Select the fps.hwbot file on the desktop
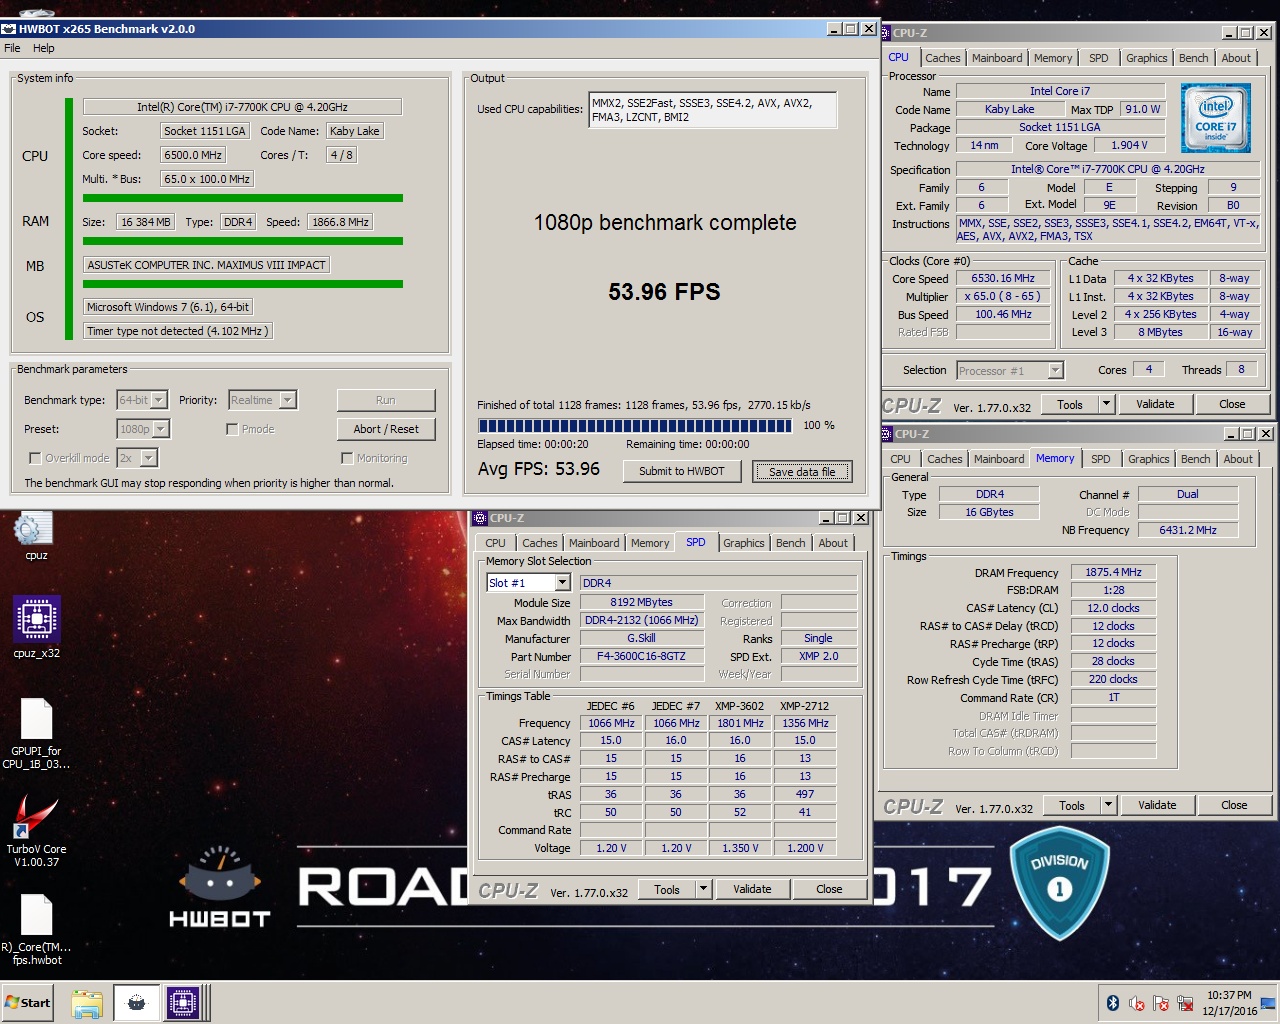The width and height of the screenshot is (1280, 1024). click(36, 929)
